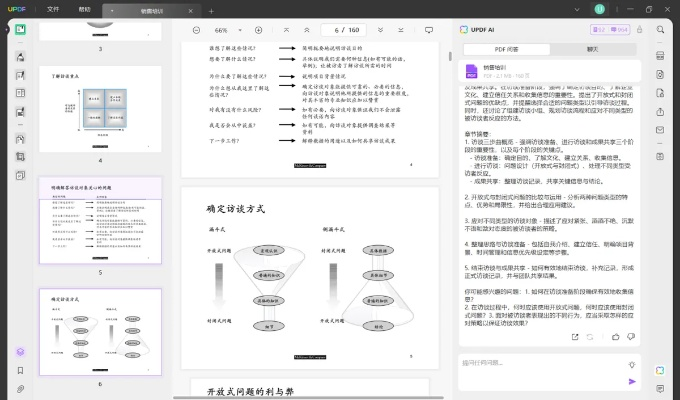Screen dimensions: 680x400
Task: Send the AI message with arrow button
Action: click(x=632, y=381)
